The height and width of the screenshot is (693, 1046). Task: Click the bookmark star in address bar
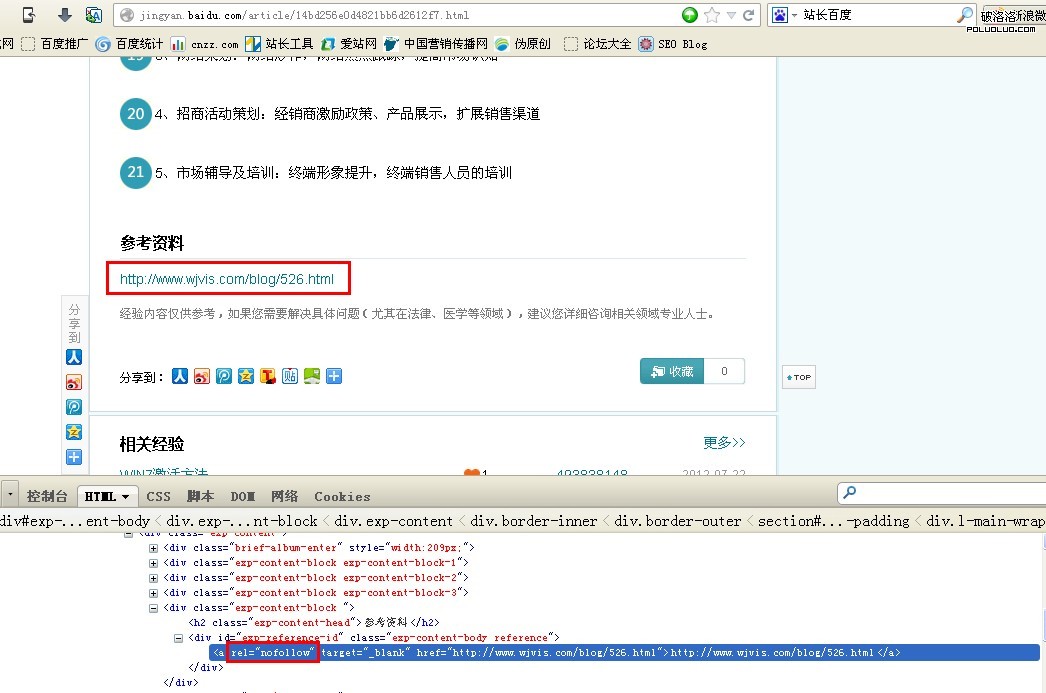(x=712, y=15)
